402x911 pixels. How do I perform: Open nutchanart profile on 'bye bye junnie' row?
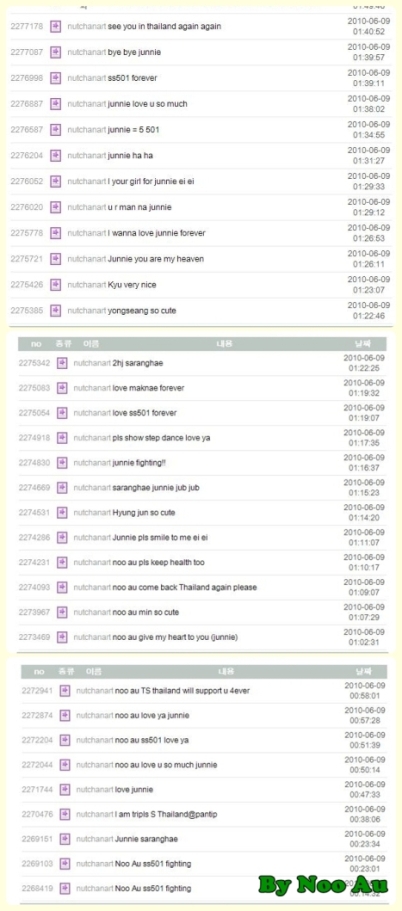pyautogui.click(x=87, y=52)
